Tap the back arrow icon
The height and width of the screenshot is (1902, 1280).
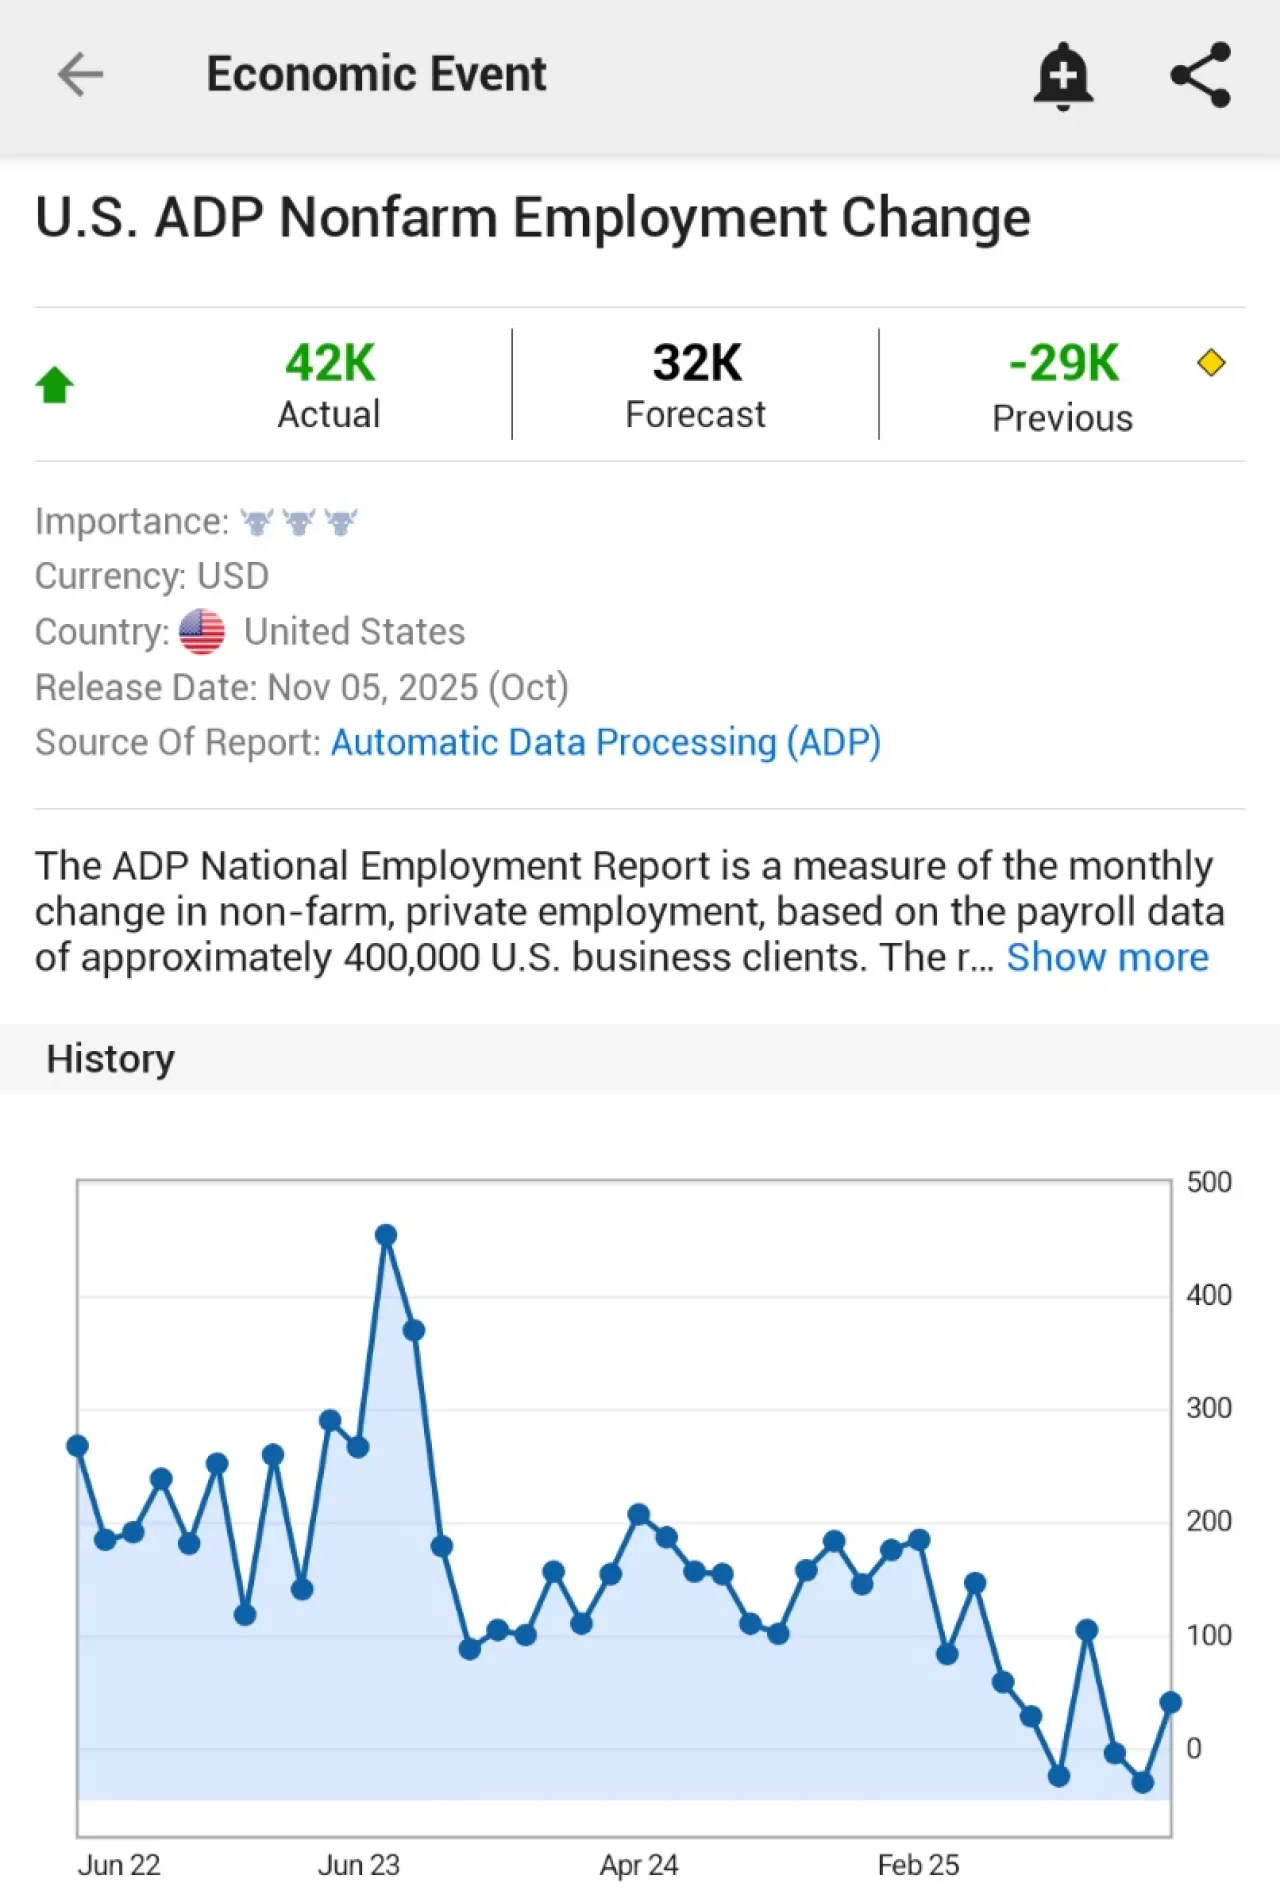point(81,75)
